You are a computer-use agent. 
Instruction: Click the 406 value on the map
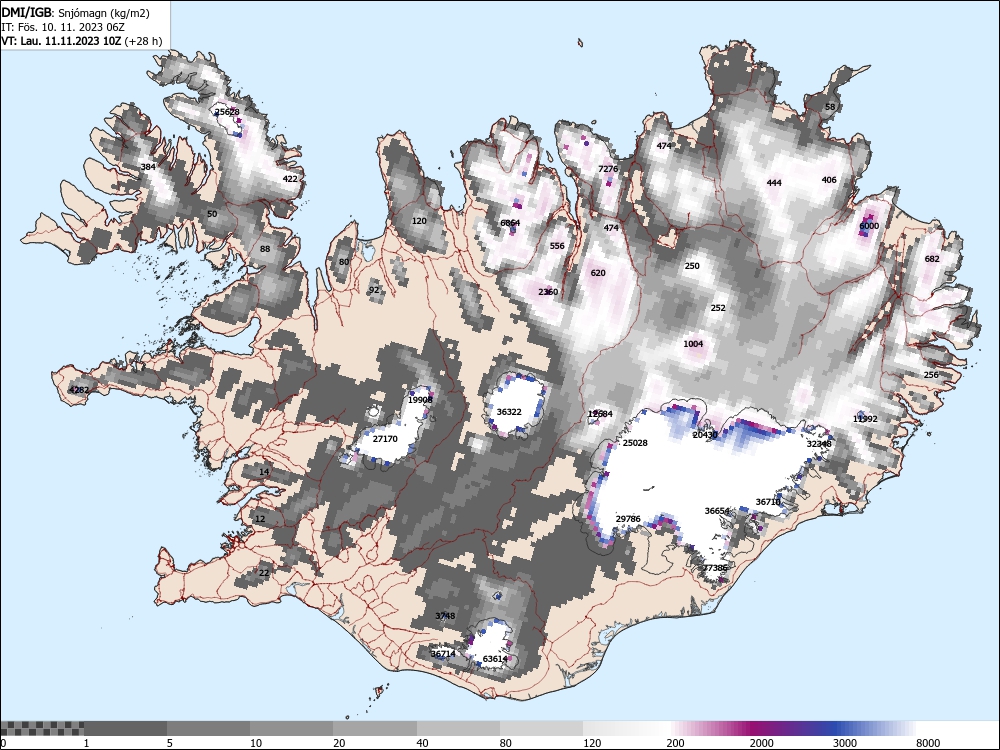[829, 180]
